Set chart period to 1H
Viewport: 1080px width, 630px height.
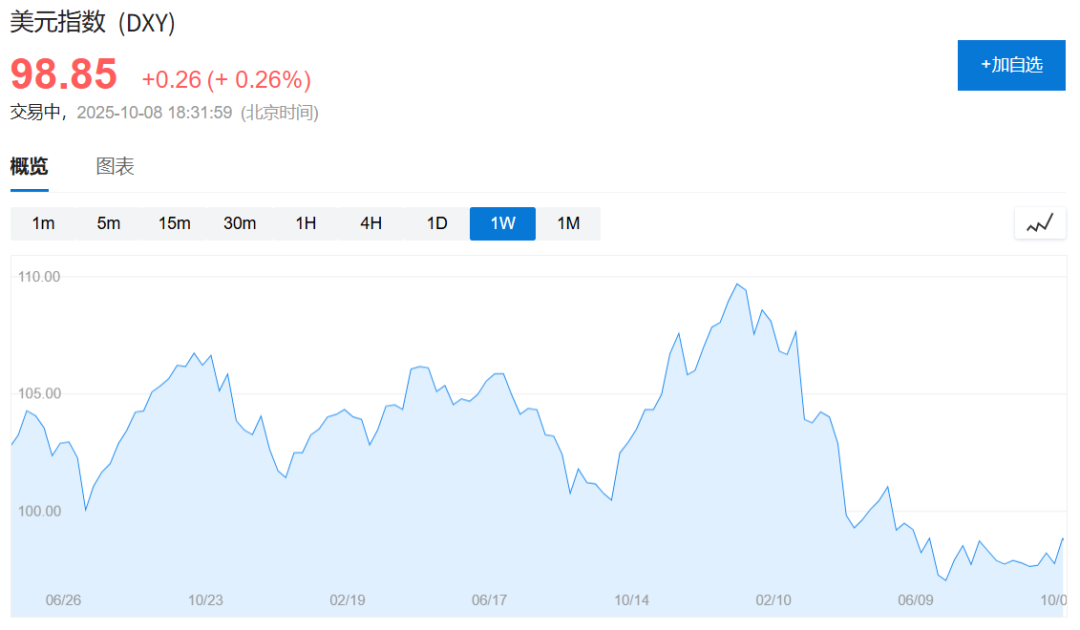306,224
